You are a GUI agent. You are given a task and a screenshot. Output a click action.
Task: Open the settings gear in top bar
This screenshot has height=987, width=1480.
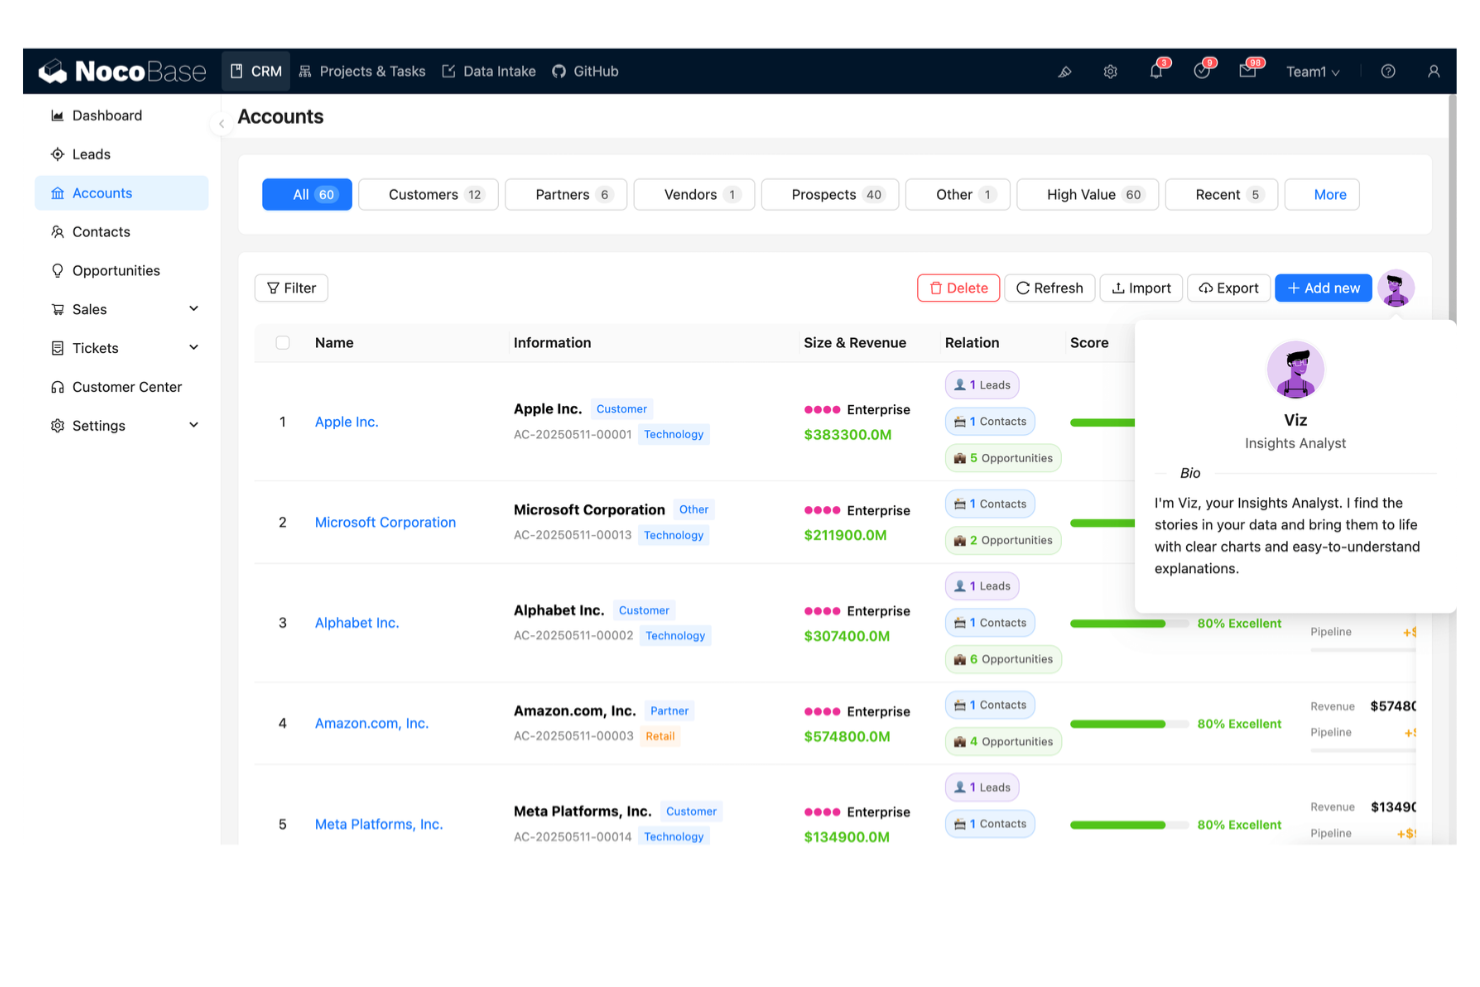1110,72
